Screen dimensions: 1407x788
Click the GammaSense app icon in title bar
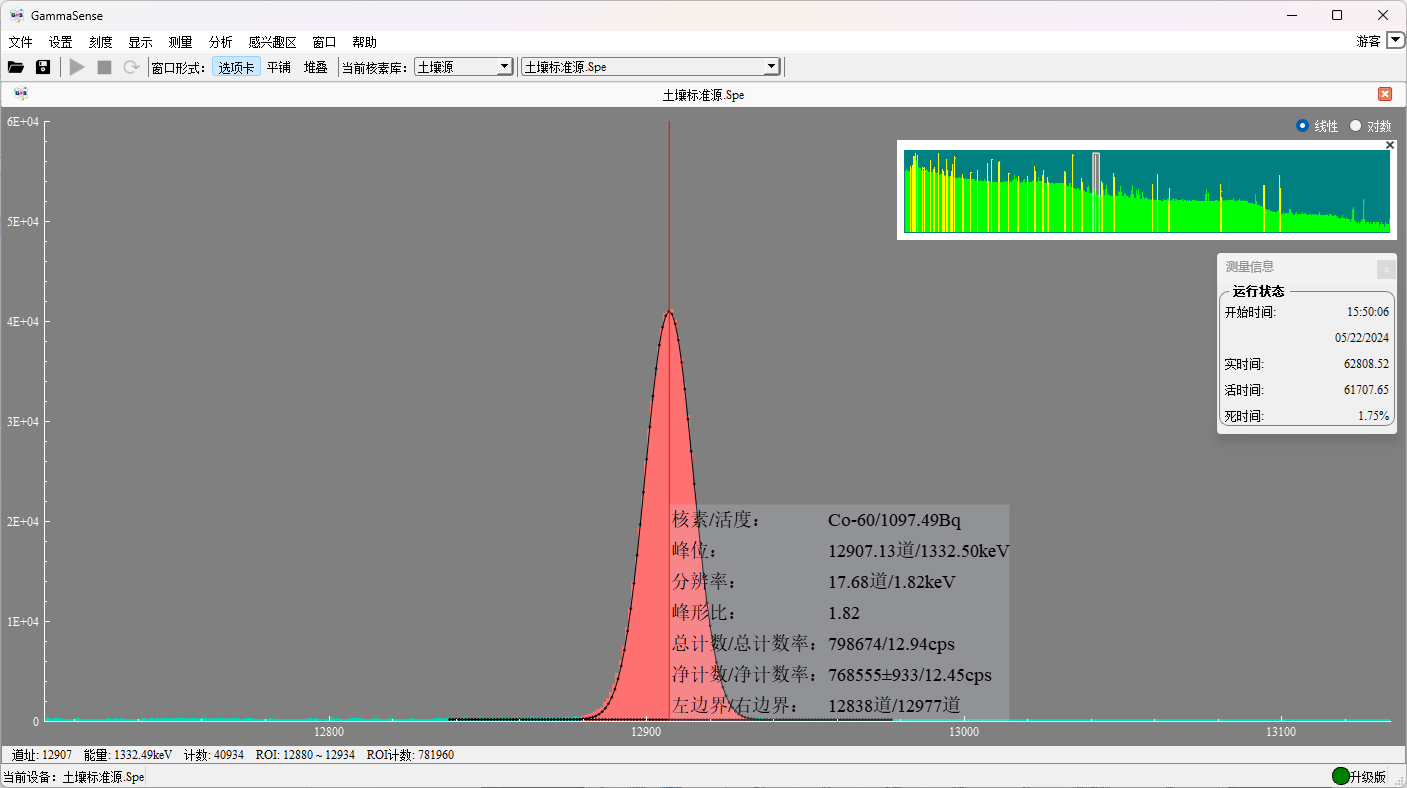click(16, 15)
